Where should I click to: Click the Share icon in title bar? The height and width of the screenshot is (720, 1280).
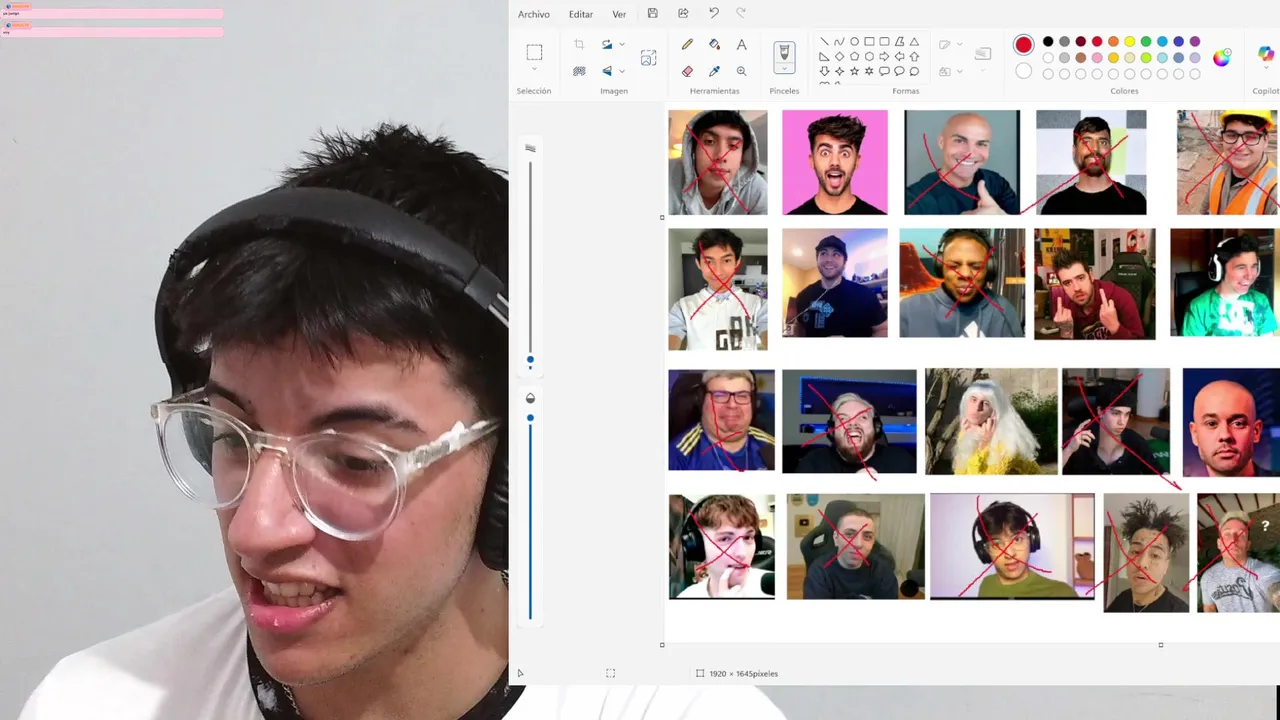pyautogui.click(x=683, y=13)
